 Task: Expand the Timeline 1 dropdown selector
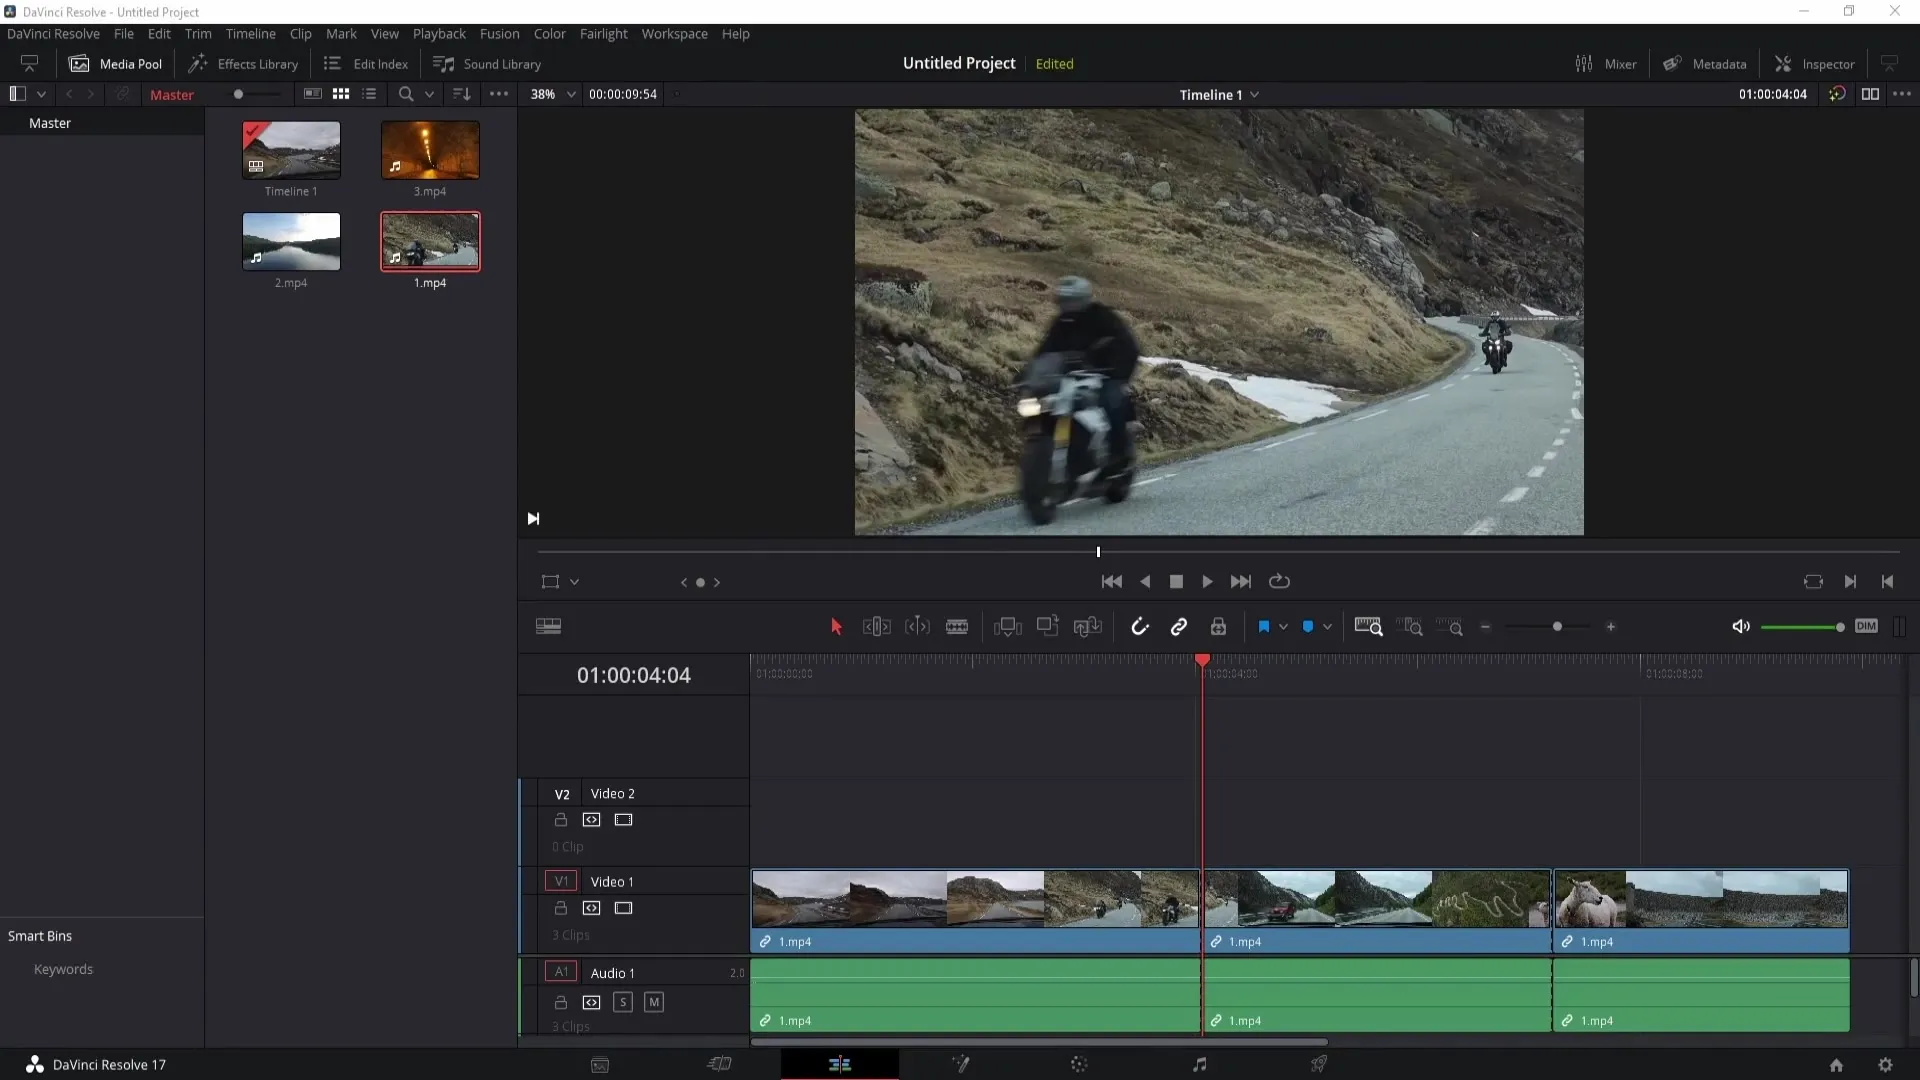[1257, 95]
